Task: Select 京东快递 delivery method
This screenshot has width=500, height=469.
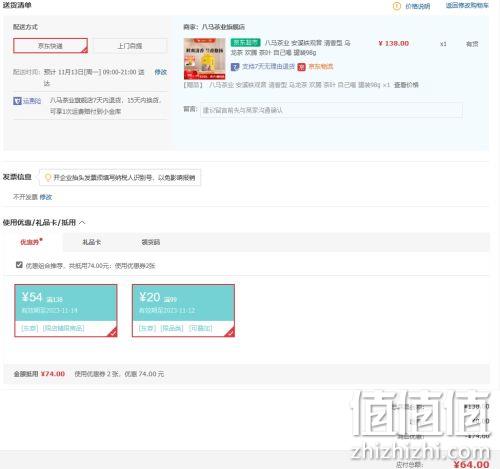Action: (50, 46)
